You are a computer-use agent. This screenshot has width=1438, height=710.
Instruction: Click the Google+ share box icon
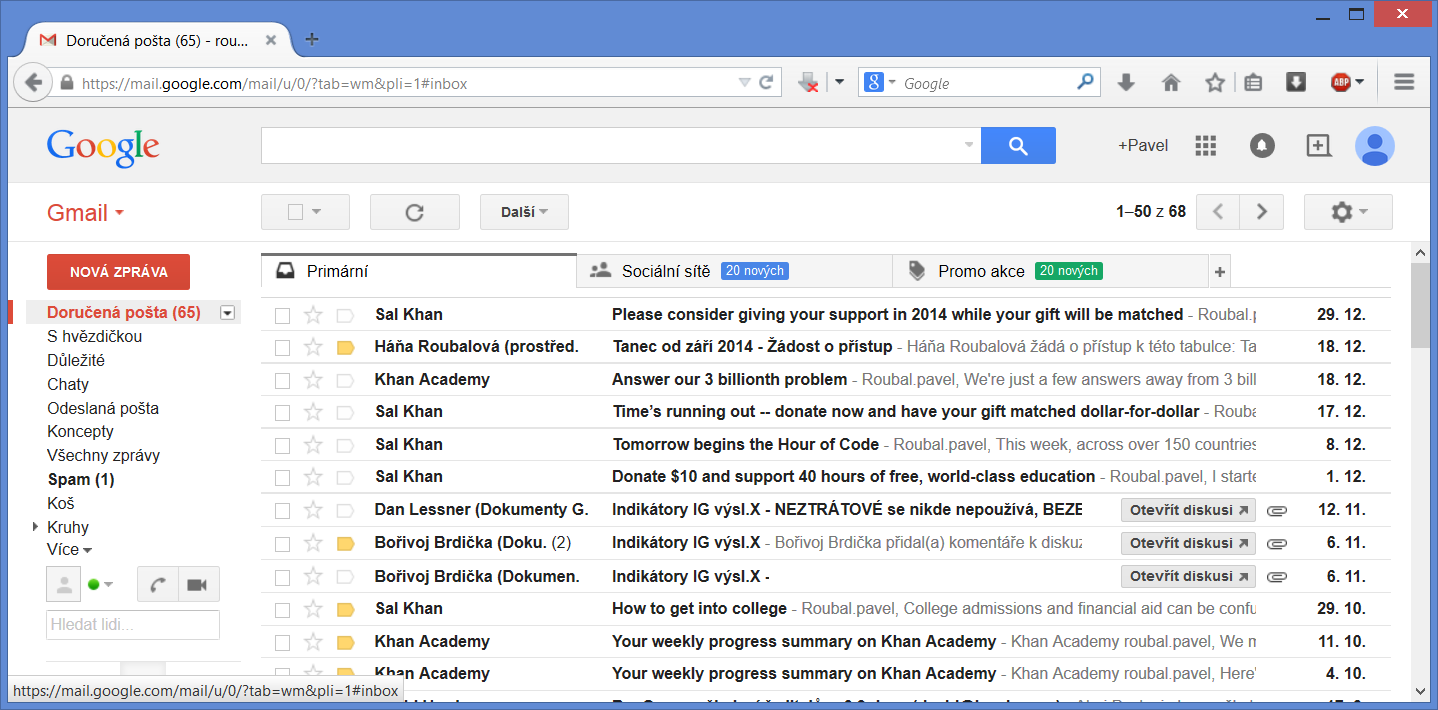[1319, 146]
